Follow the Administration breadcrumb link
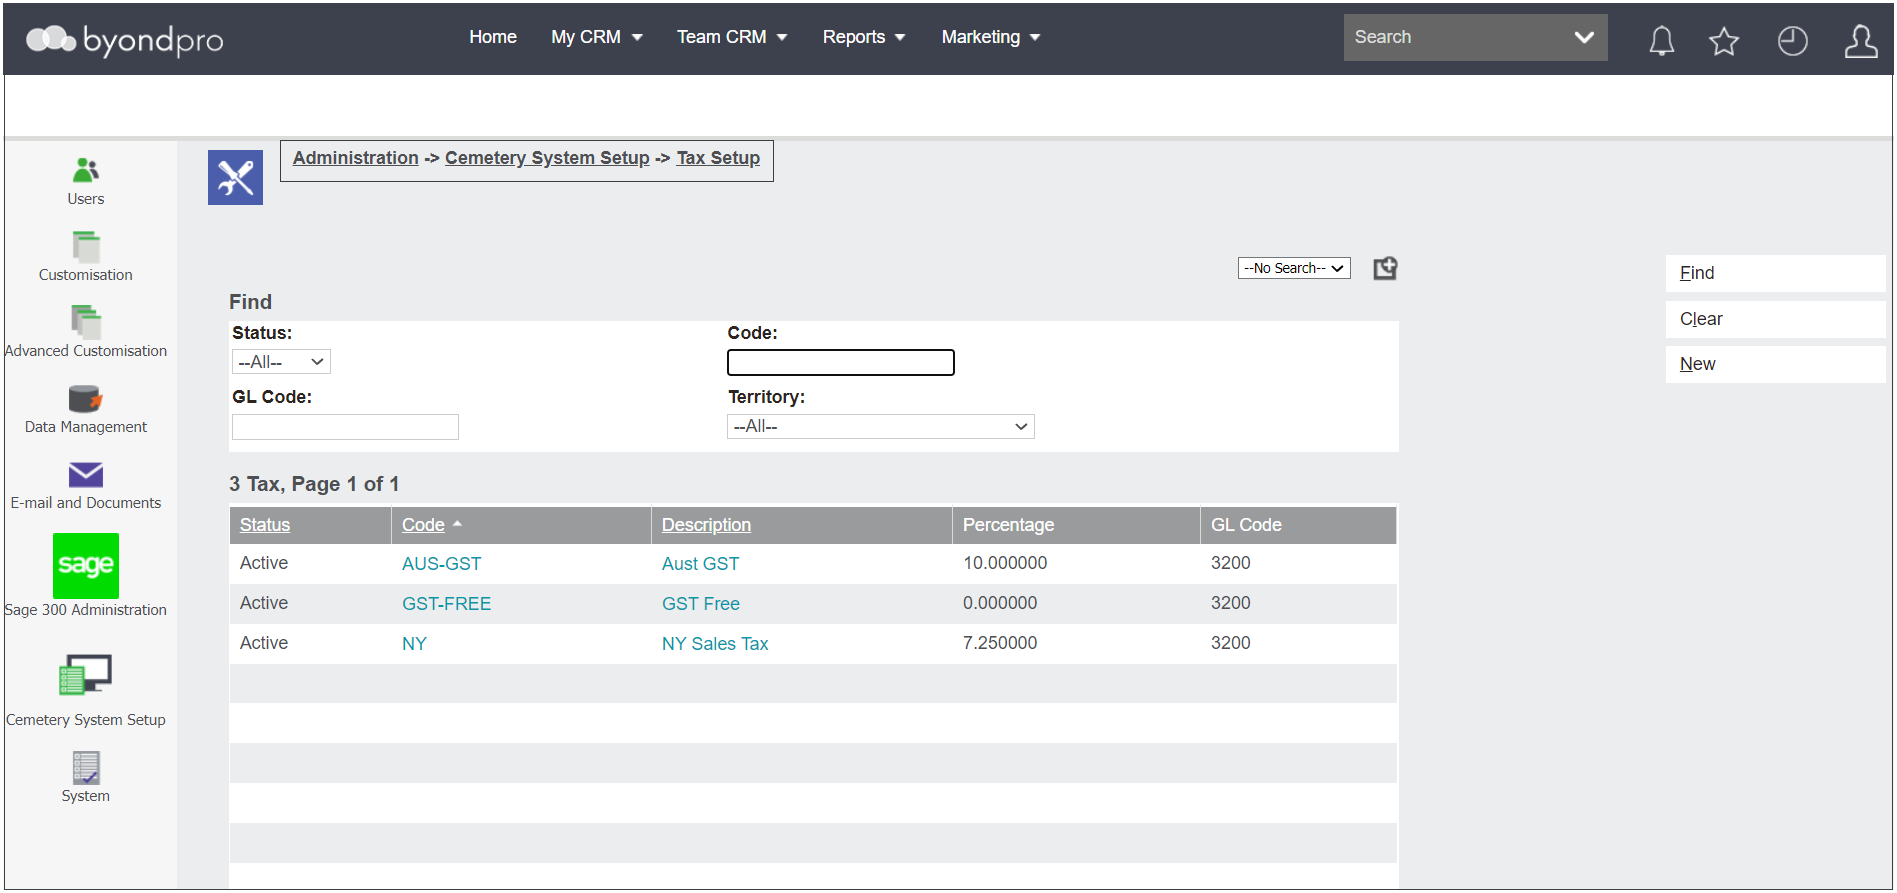Image resolution: width=1897 pixels, height=893 pixels. (x=356, y=158)
